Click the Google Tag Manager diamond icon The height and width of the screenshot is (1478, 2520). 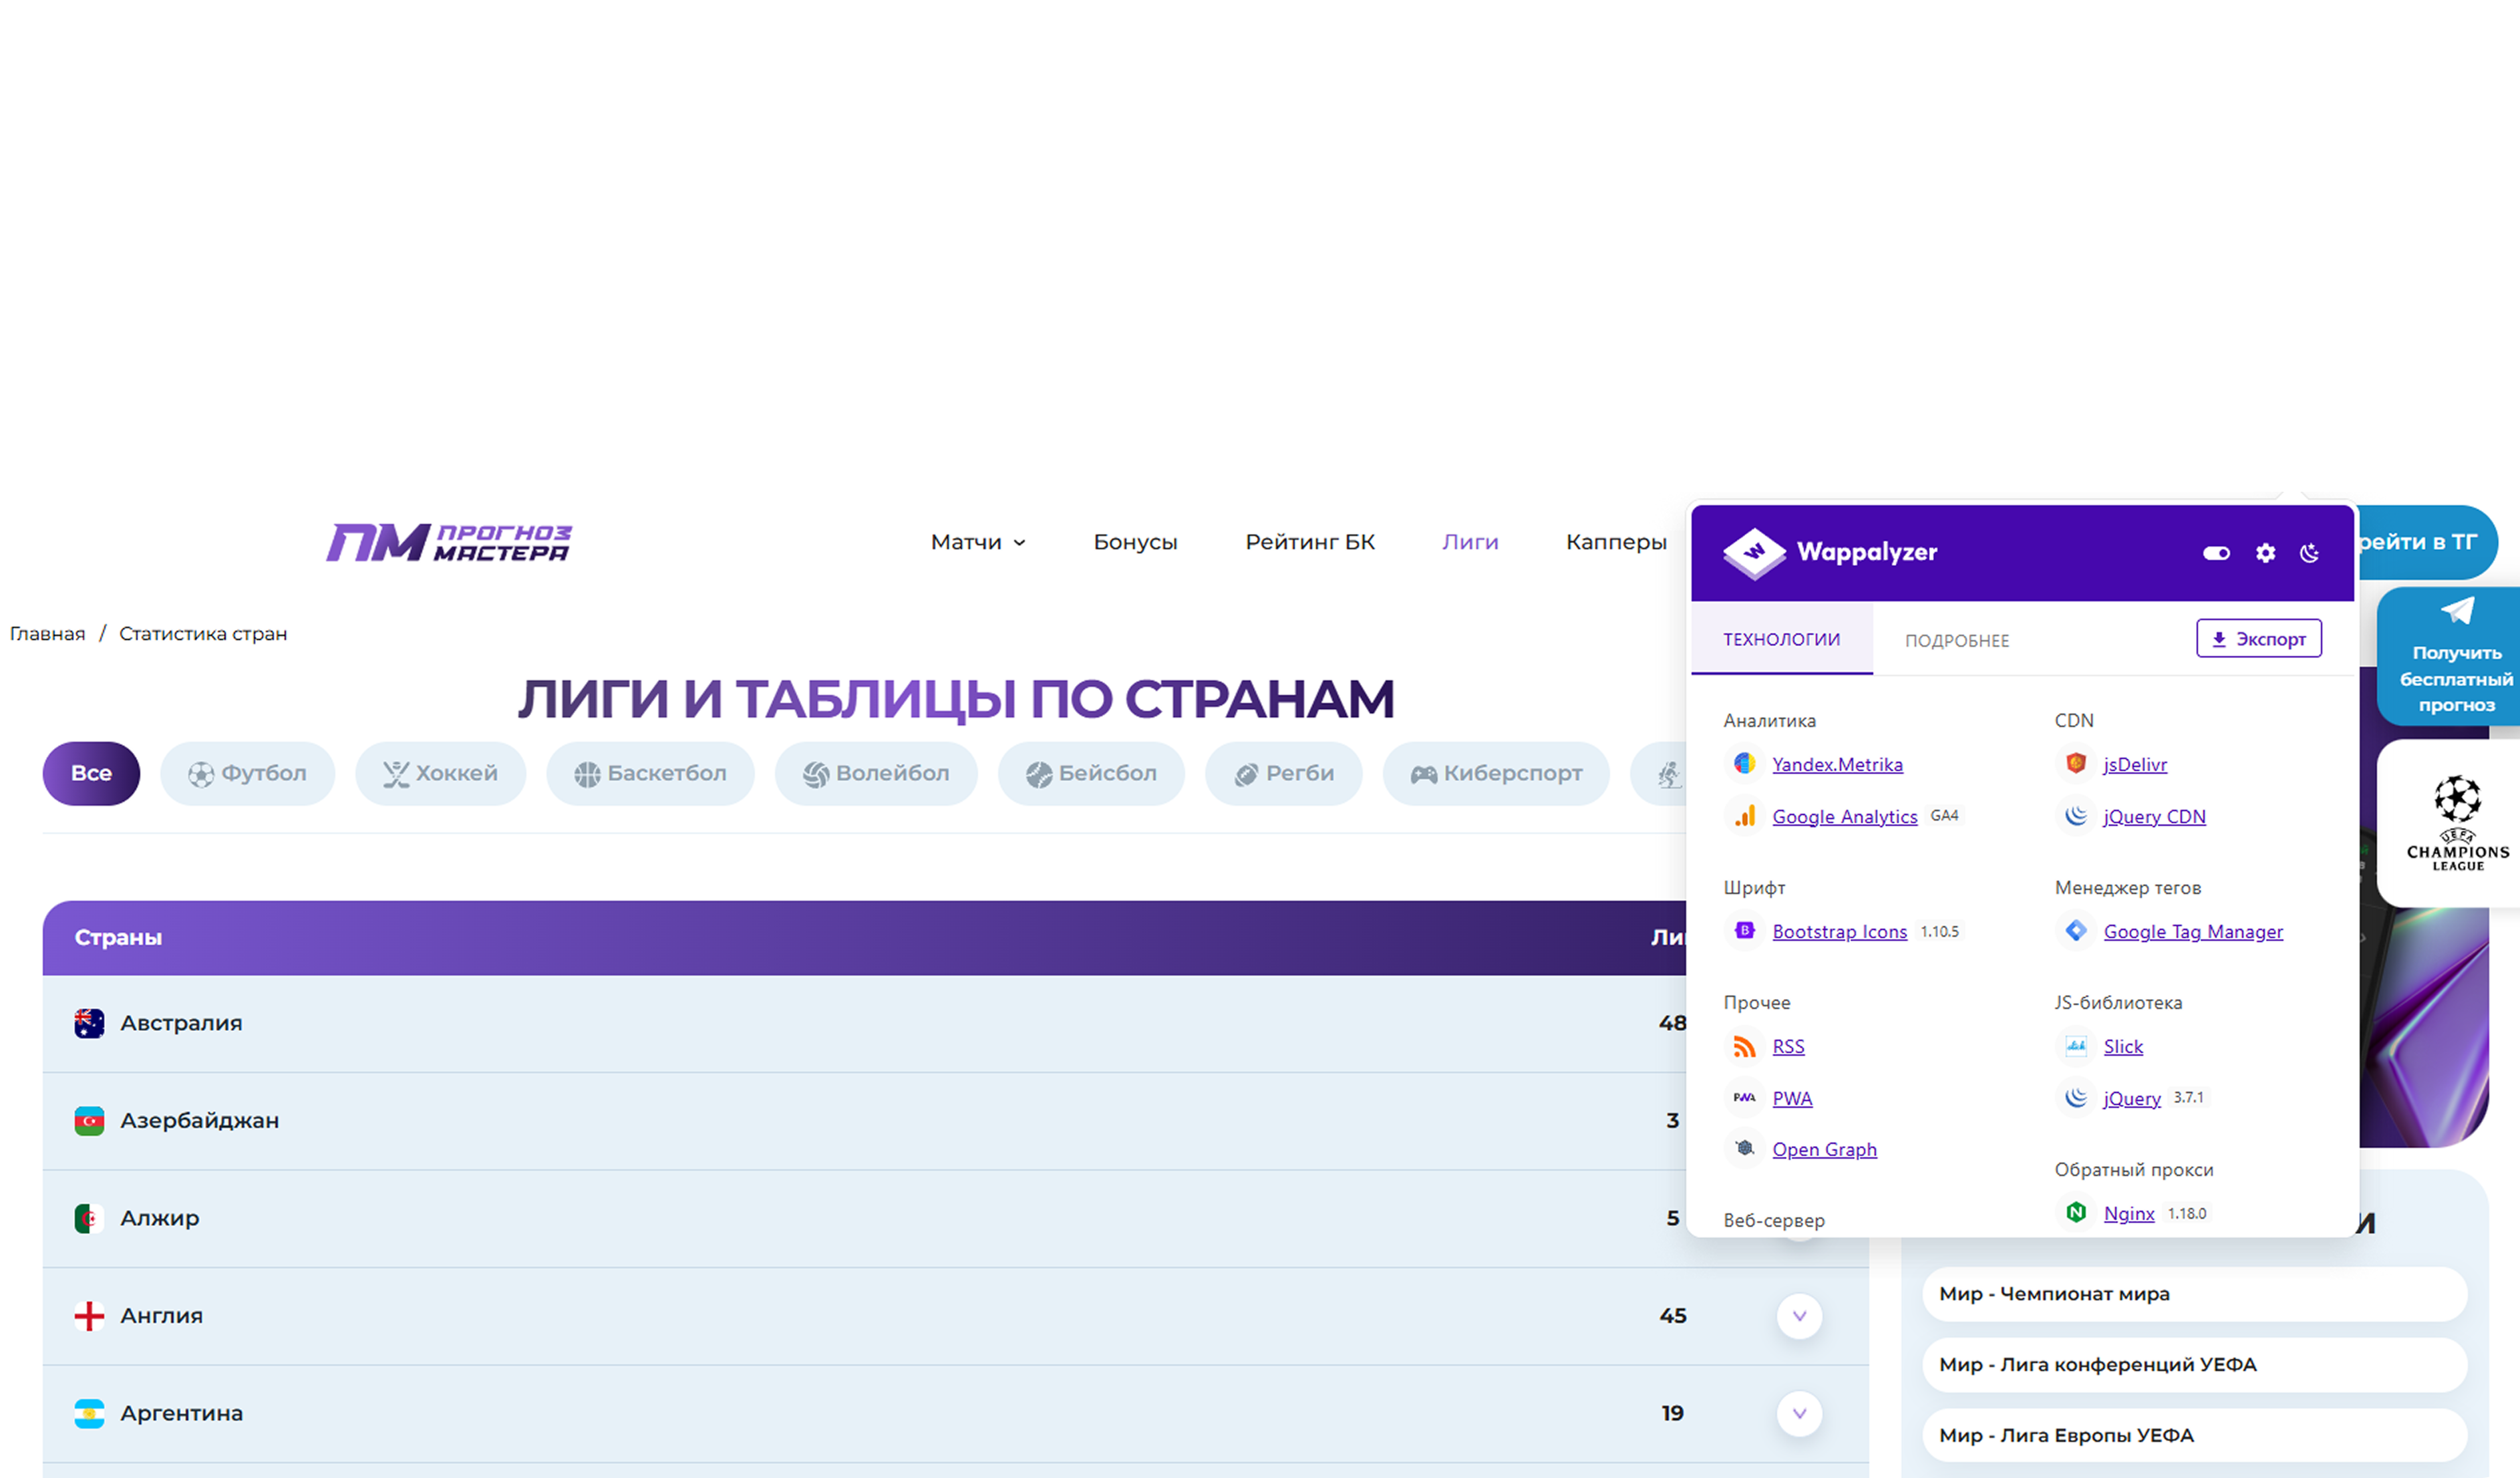tap(2075, 931)
